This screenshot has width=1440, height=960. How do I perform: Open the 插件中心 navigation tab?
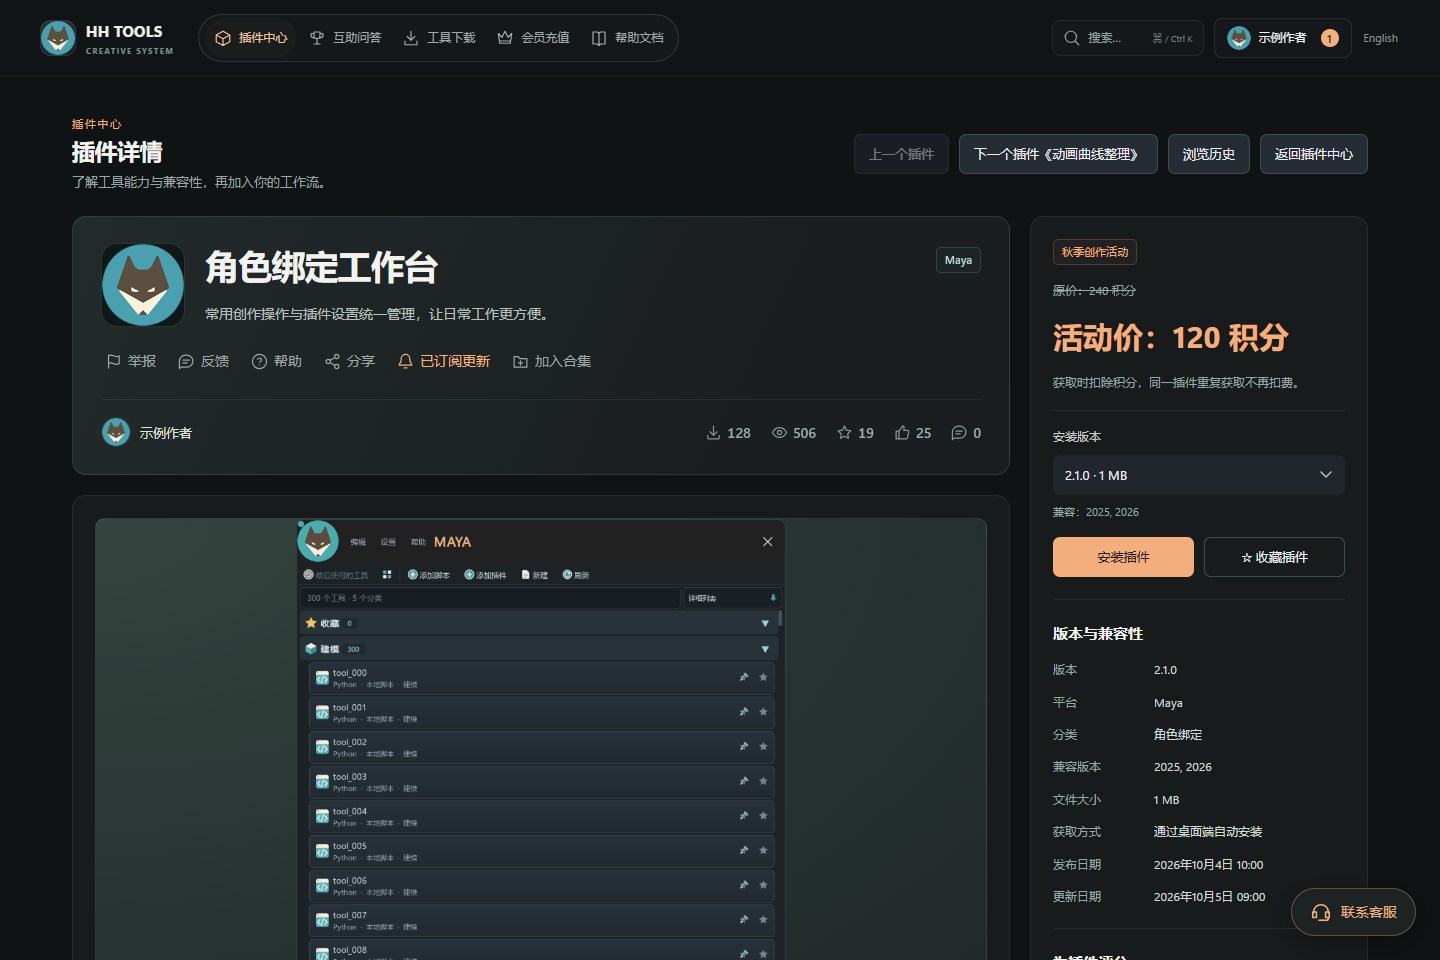tap(251, 38)
